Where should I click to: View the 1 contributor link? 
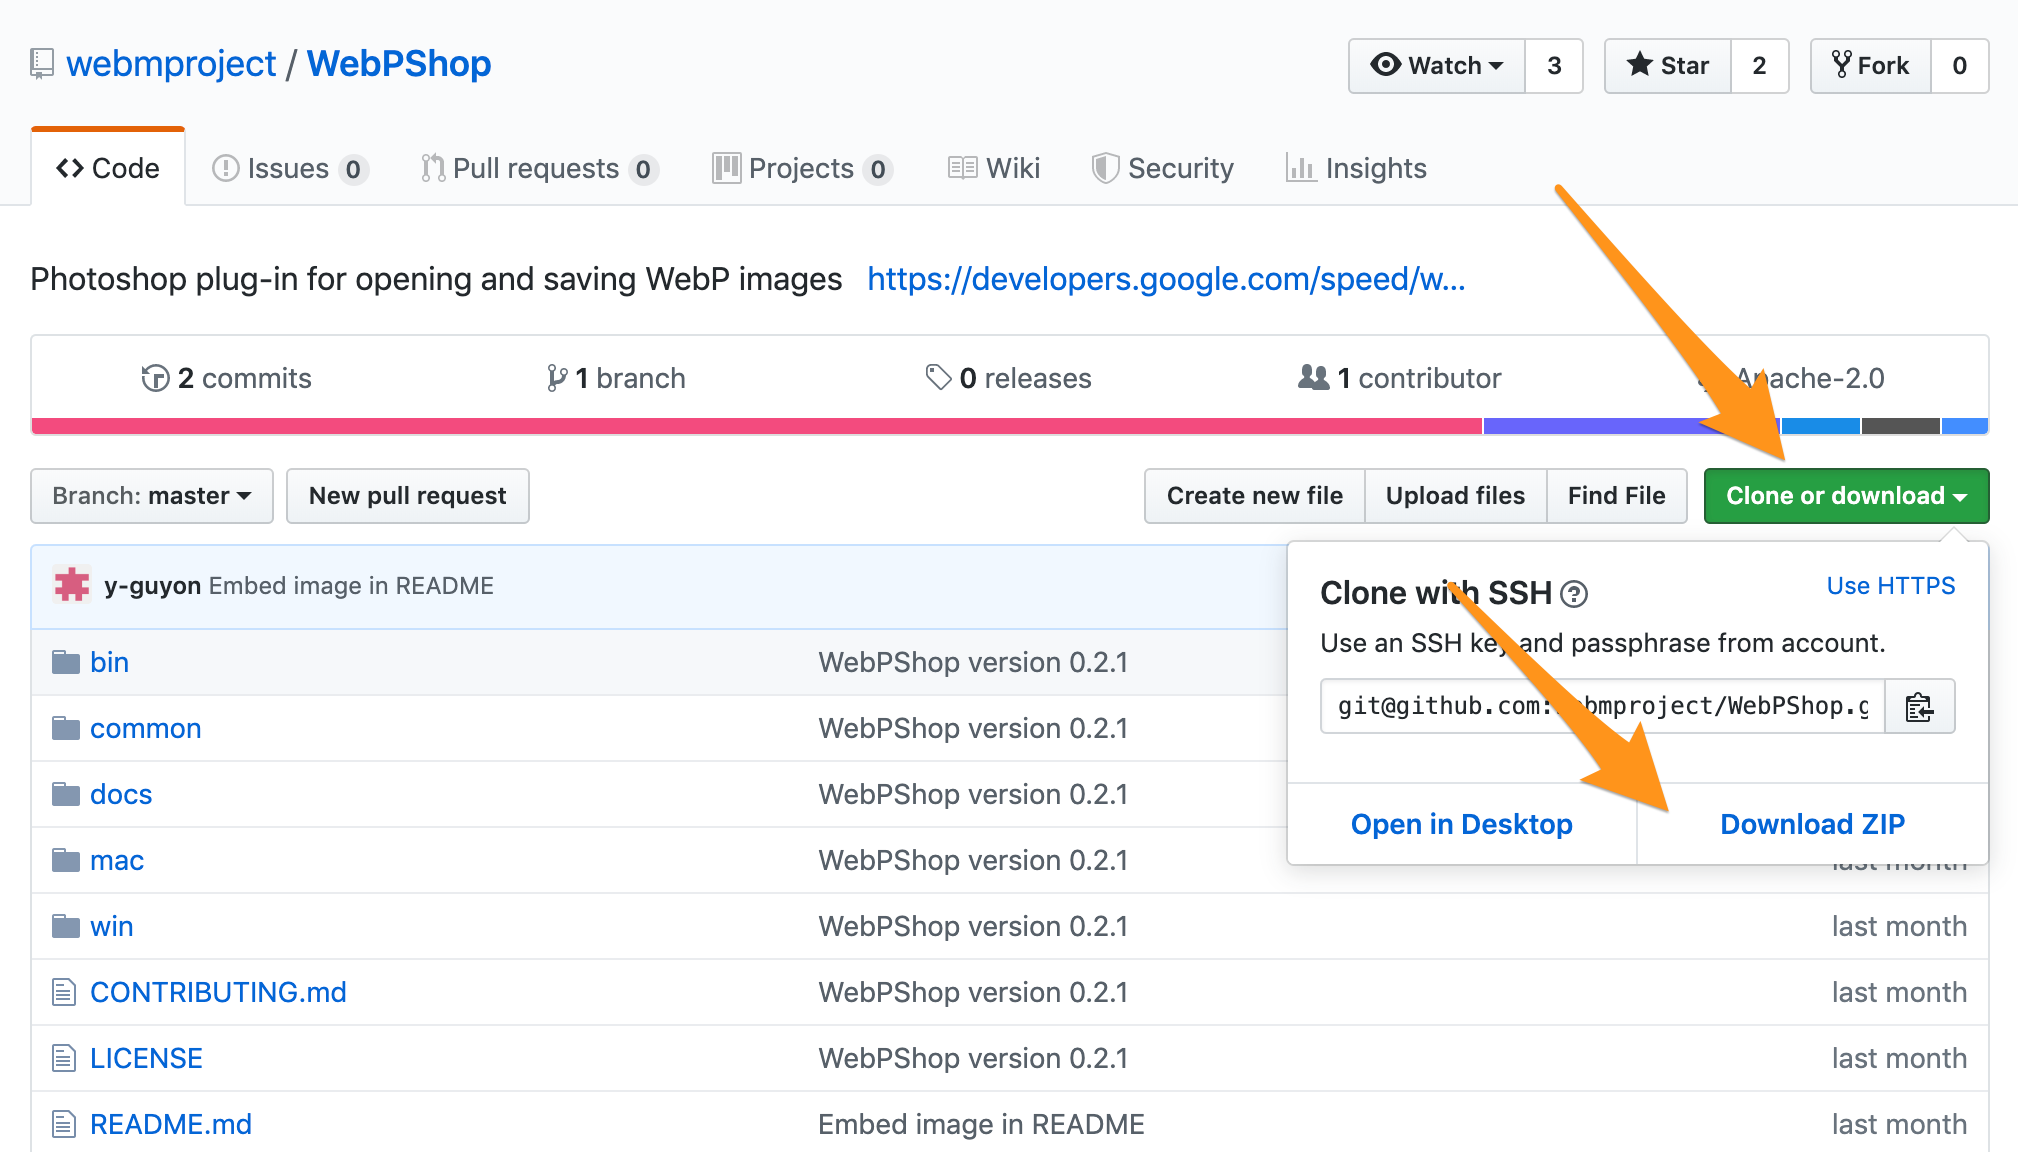[x=1400, y=378]
